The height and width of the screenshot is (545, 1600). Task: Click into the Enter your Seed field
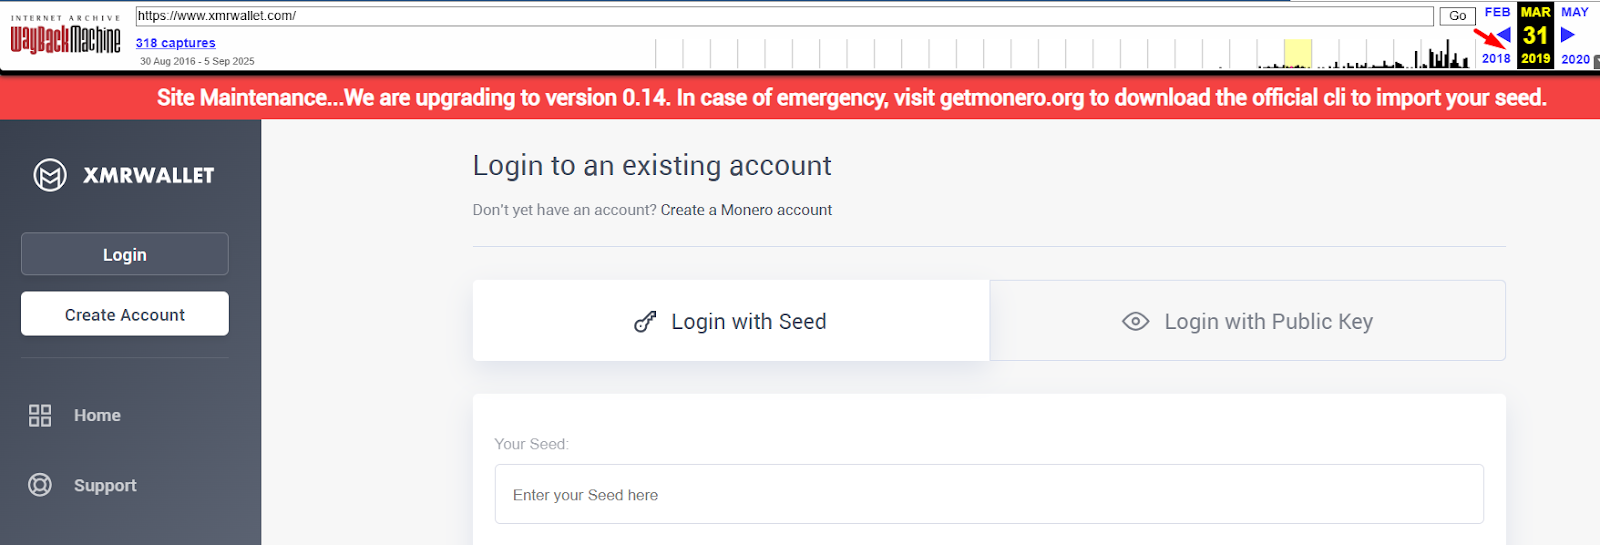(988, 494)
